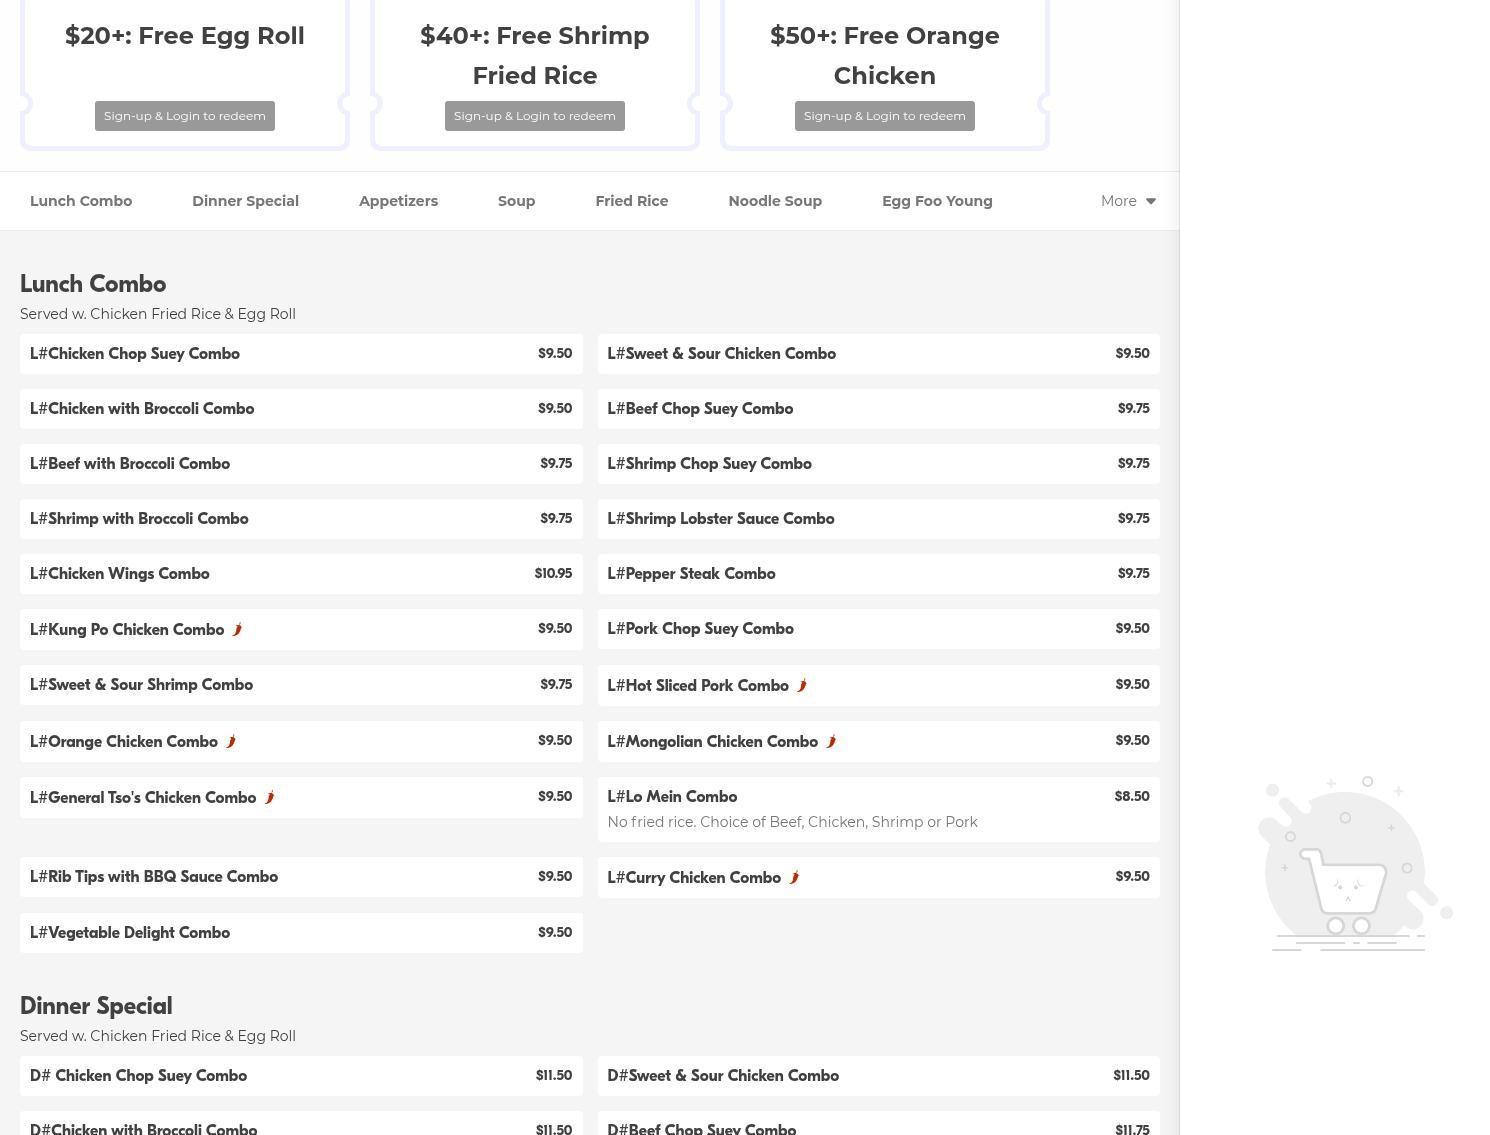Viewport: 1490px width, 1135px height.
Task: Select L#Chicken Wings Combo for $10.95
Action: [x=301, y=574]
